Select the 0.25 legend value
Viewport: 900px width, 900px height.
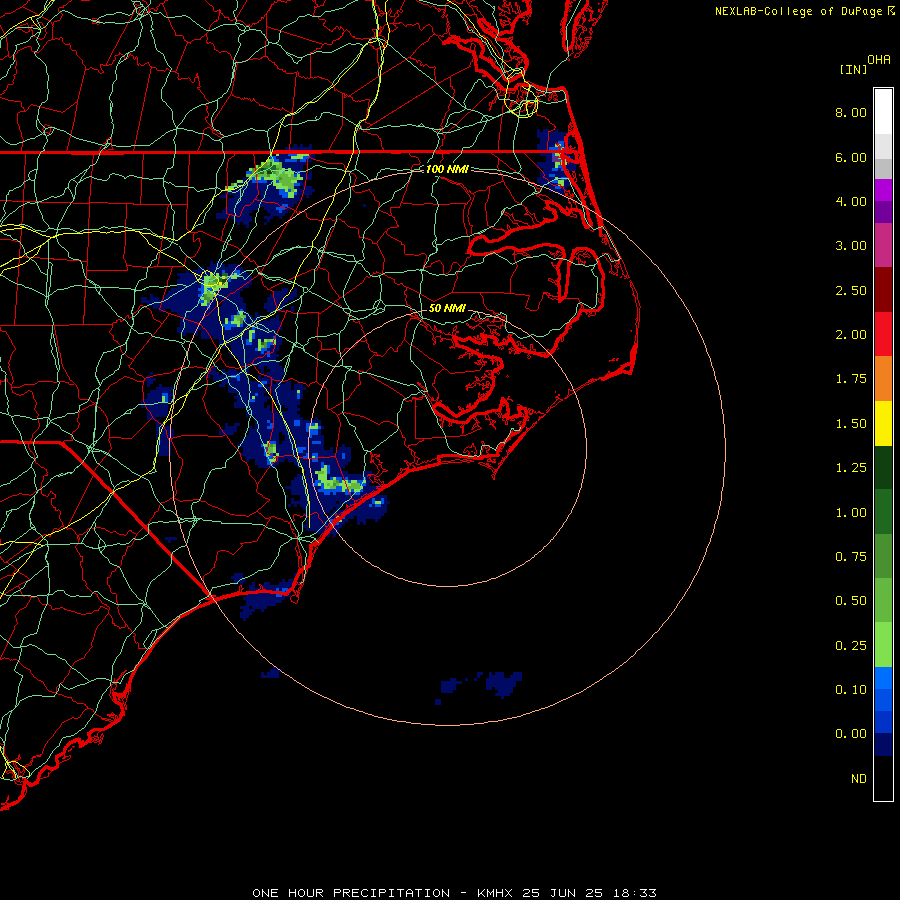pyautogui.click(x=851, y=646)
